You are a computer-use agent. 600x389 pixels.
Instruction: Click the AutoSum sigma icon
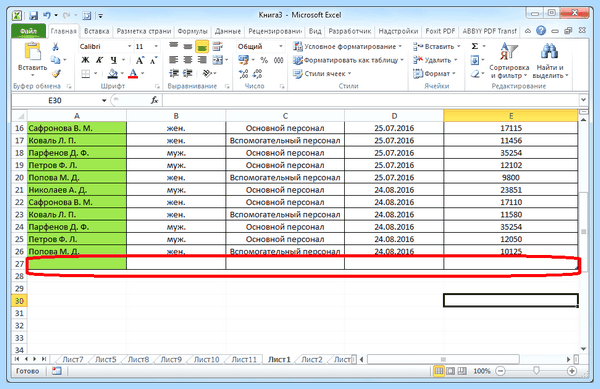click(x=475, y=46)
